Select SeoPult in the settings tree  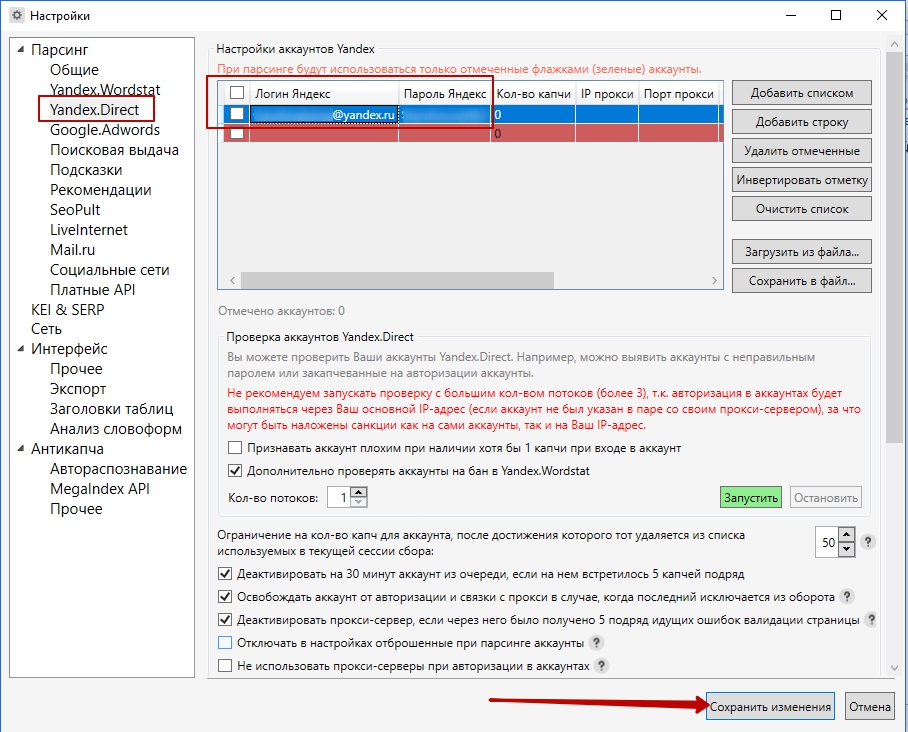[75, 210]
